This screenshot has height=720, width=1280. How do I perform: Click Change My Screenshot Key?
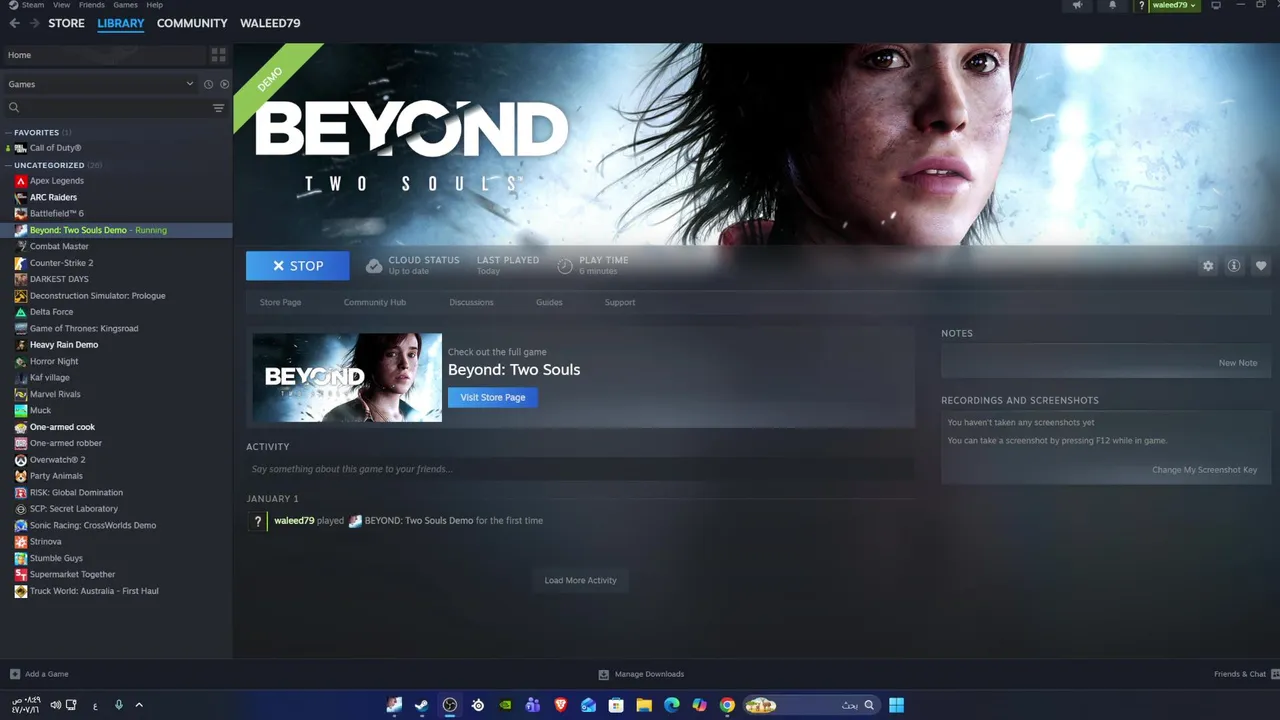coord(1204,470)
